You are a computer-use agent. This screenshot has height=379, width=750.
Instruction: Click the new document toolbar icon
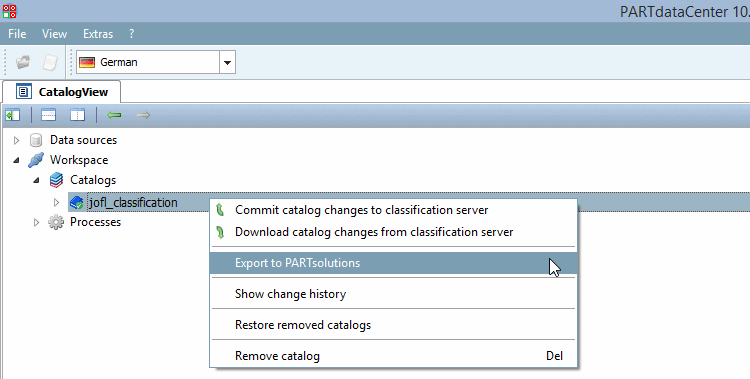point(50,62)
